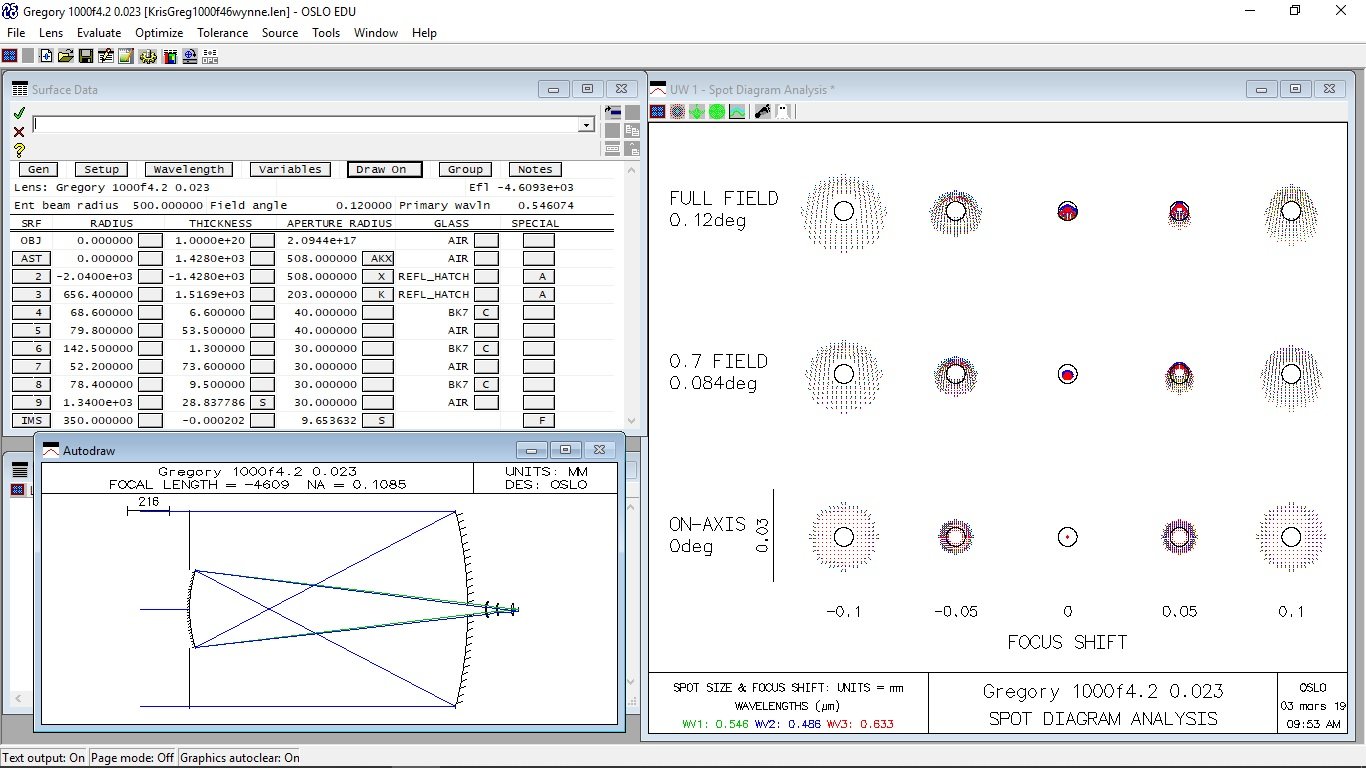
Task: Open the AKX aperture options on AST row
Action: (x=381, y=258)
